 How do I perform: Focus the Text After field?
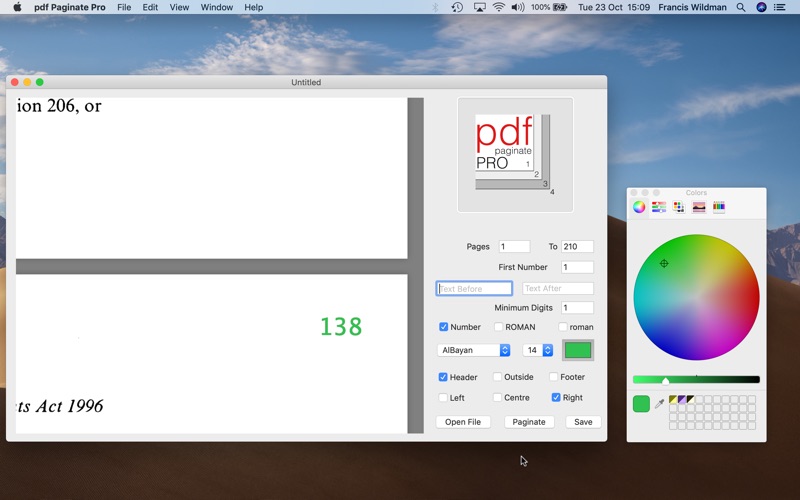click(x=558, y=288)
